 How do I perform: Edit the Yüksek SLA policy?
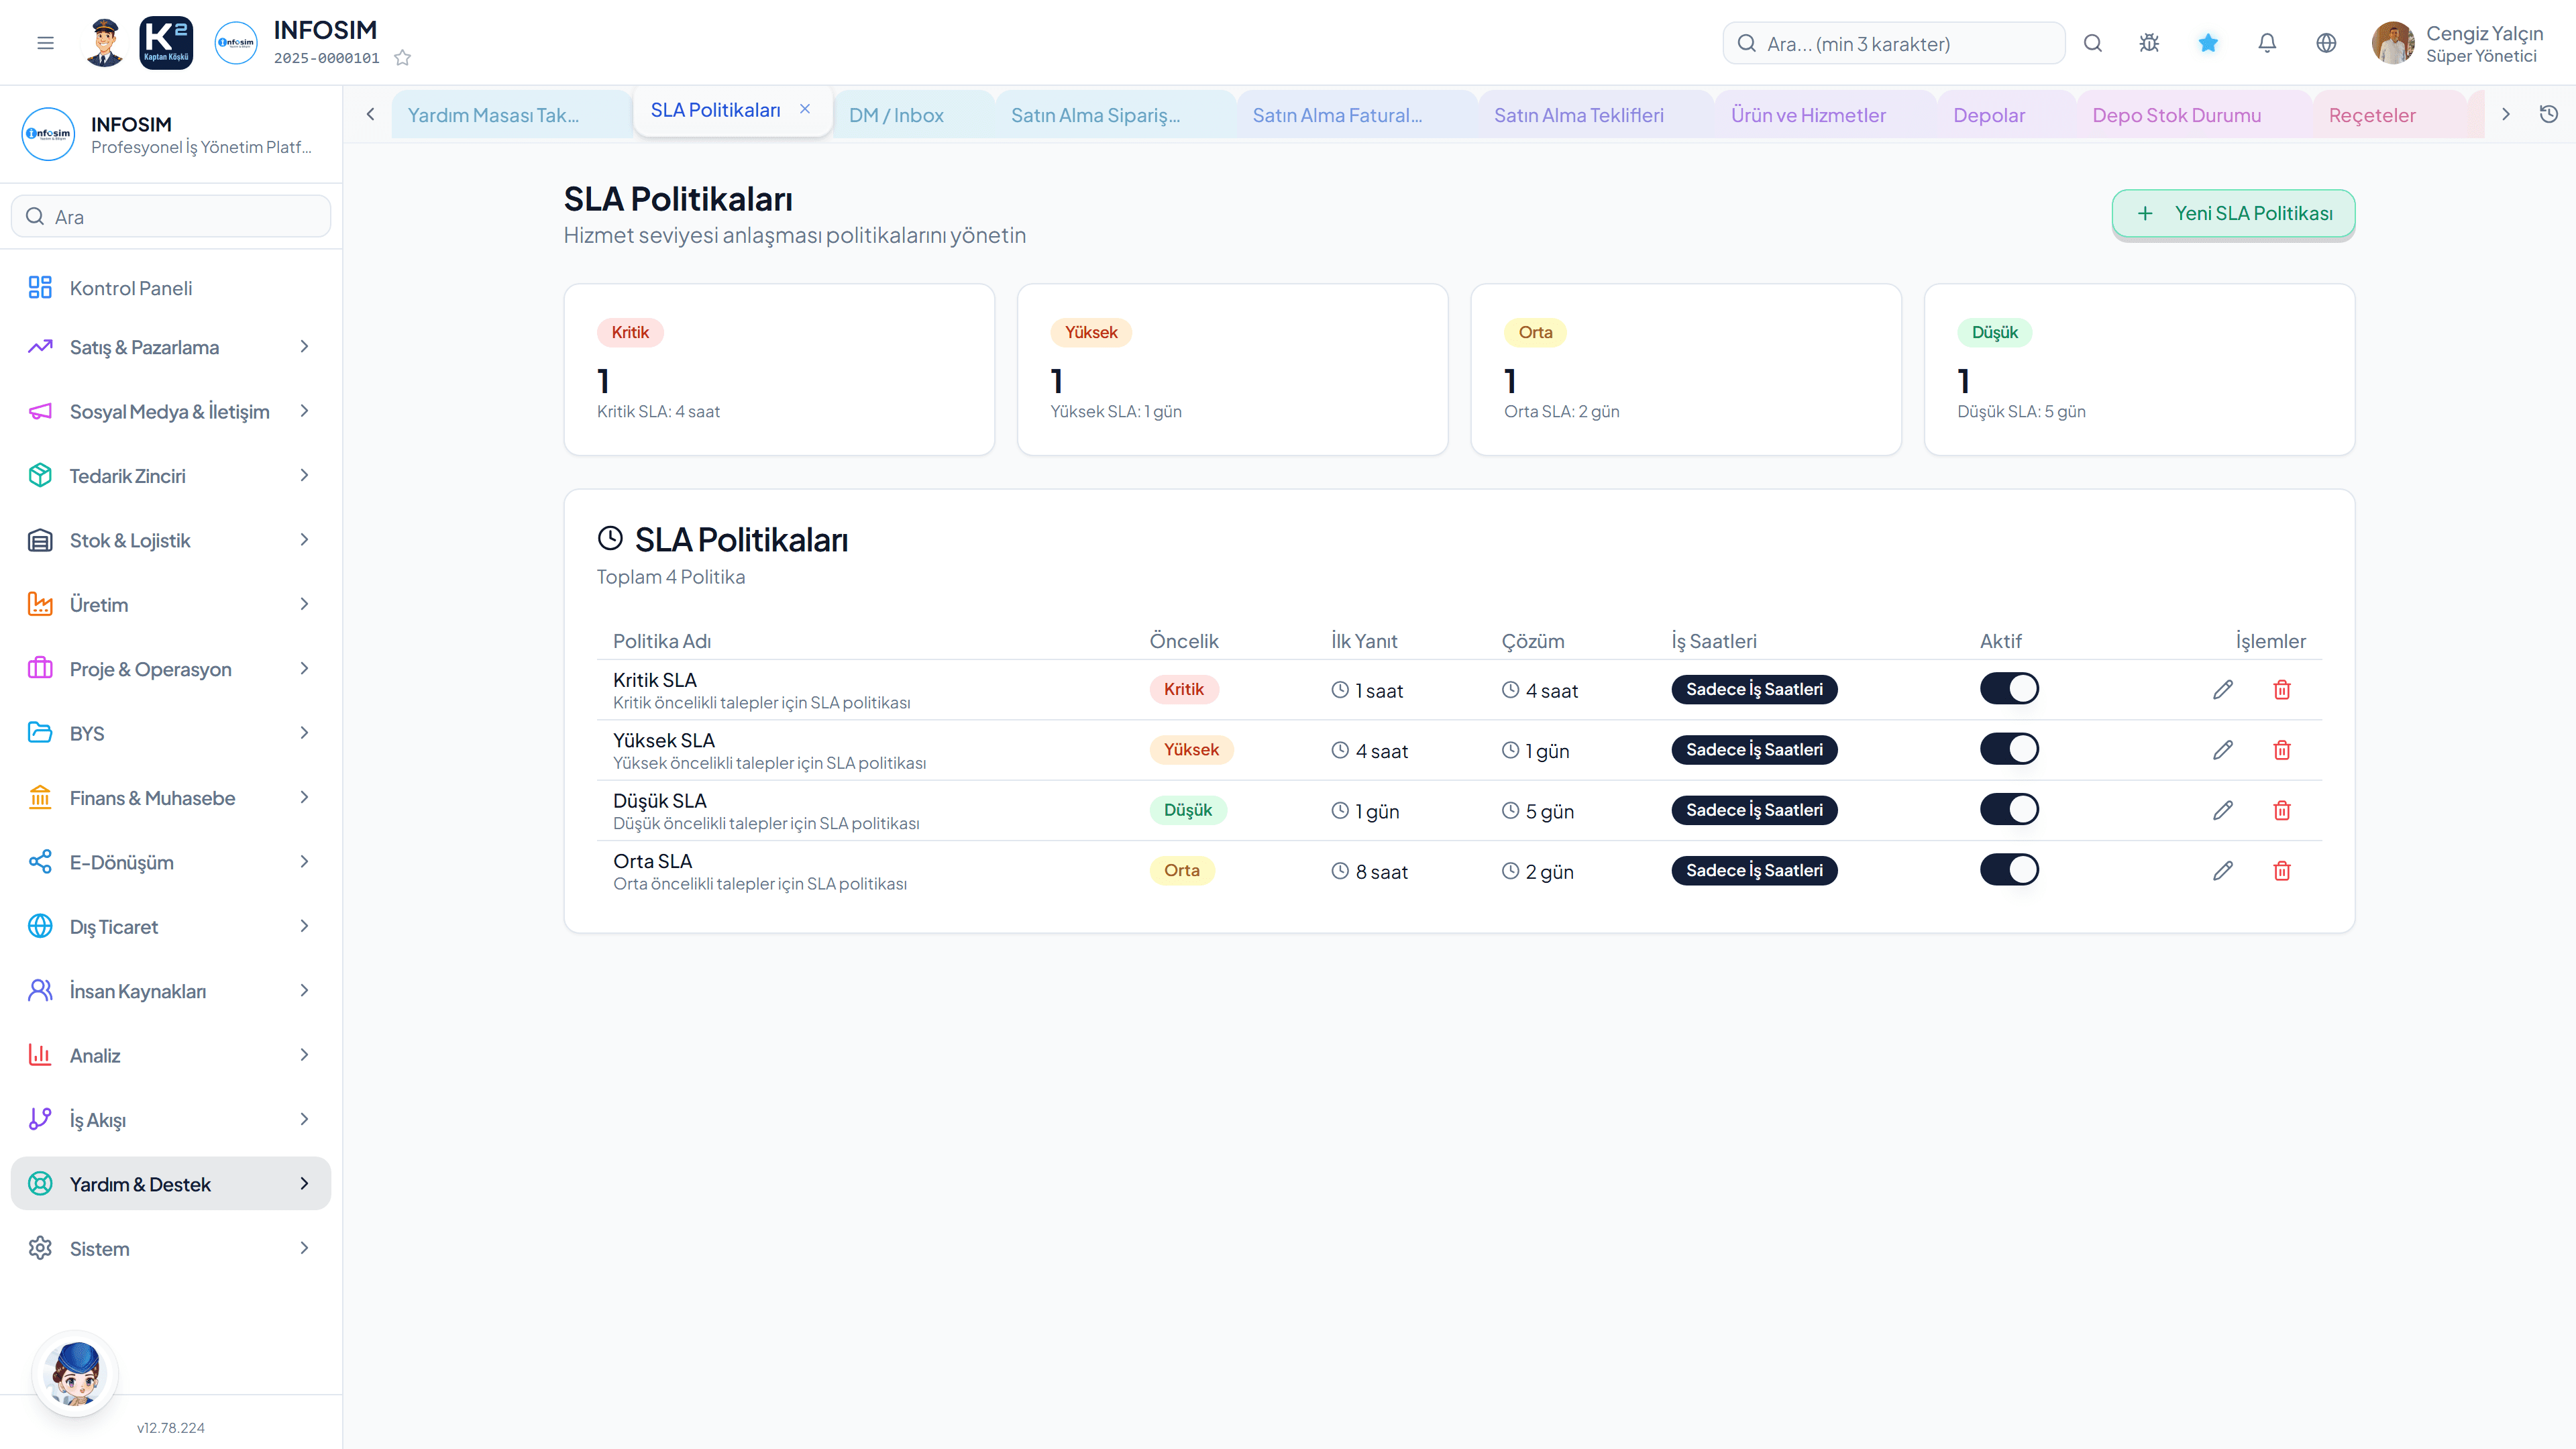point(2222,750)
